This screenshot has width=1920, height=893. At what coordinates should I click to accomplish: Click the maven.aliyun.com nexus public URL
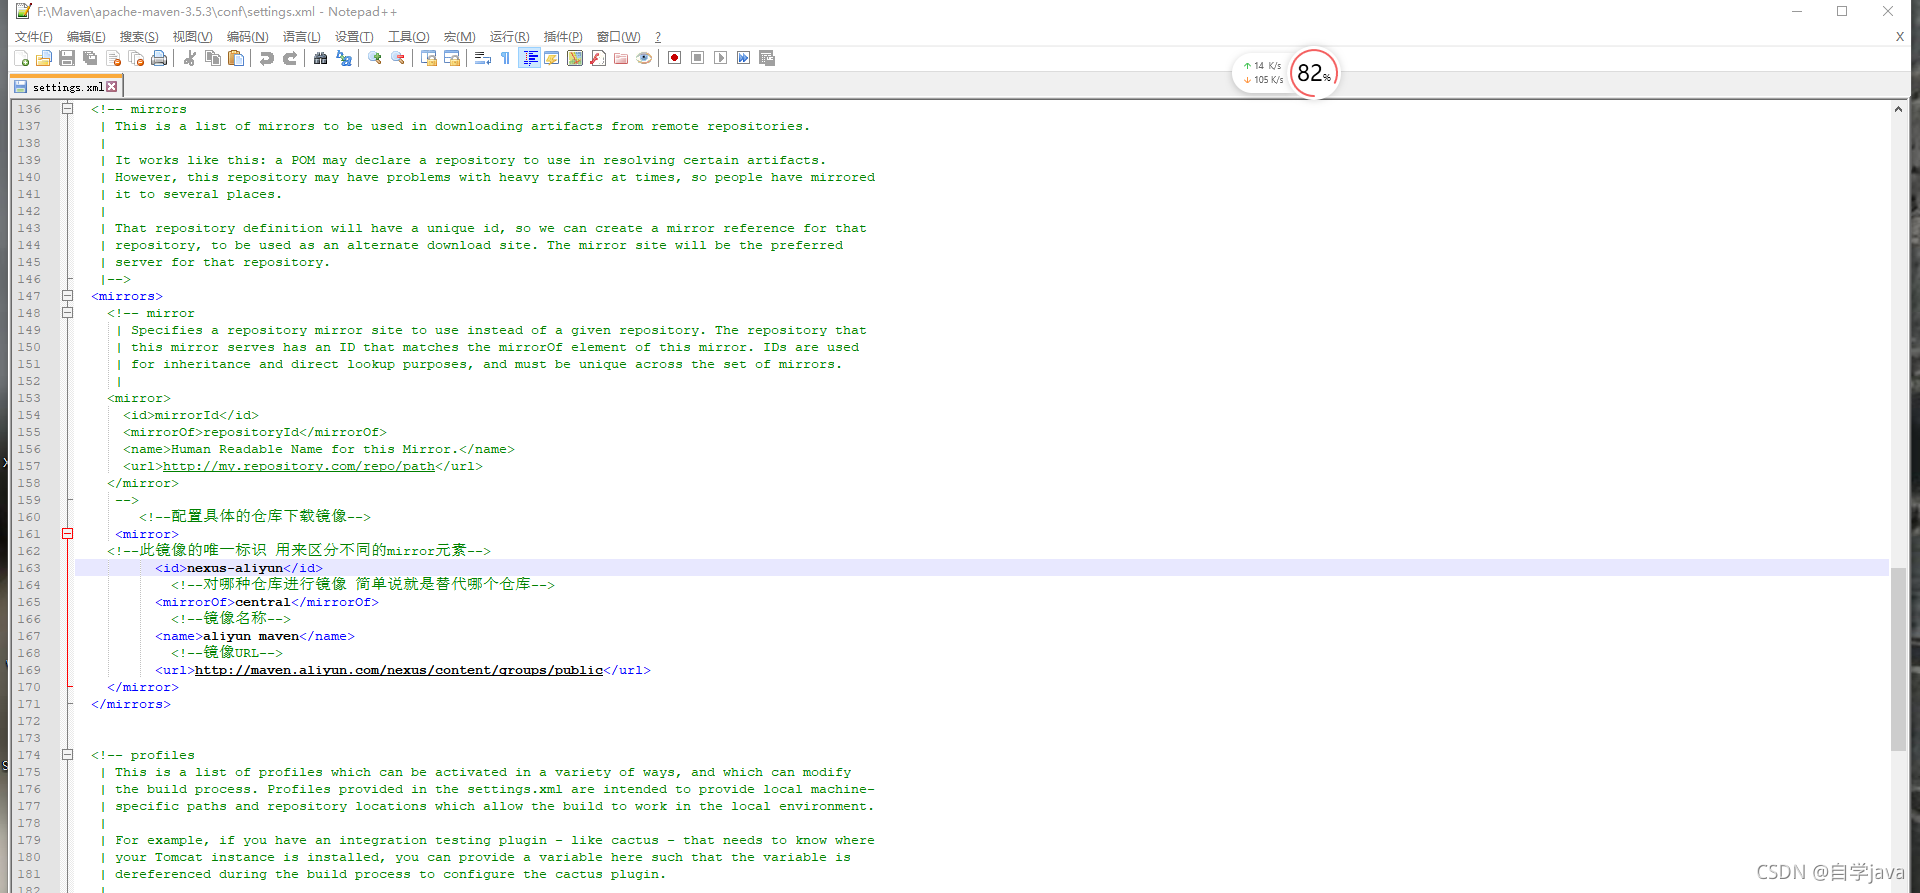pyautogui.click(x=399, y=670)
